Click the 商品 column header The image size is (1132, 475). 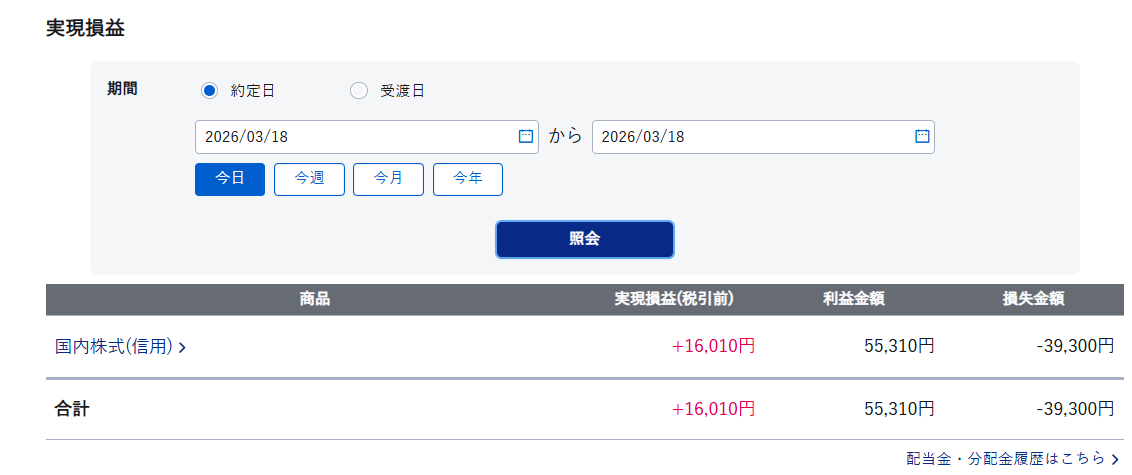point(314,299)
